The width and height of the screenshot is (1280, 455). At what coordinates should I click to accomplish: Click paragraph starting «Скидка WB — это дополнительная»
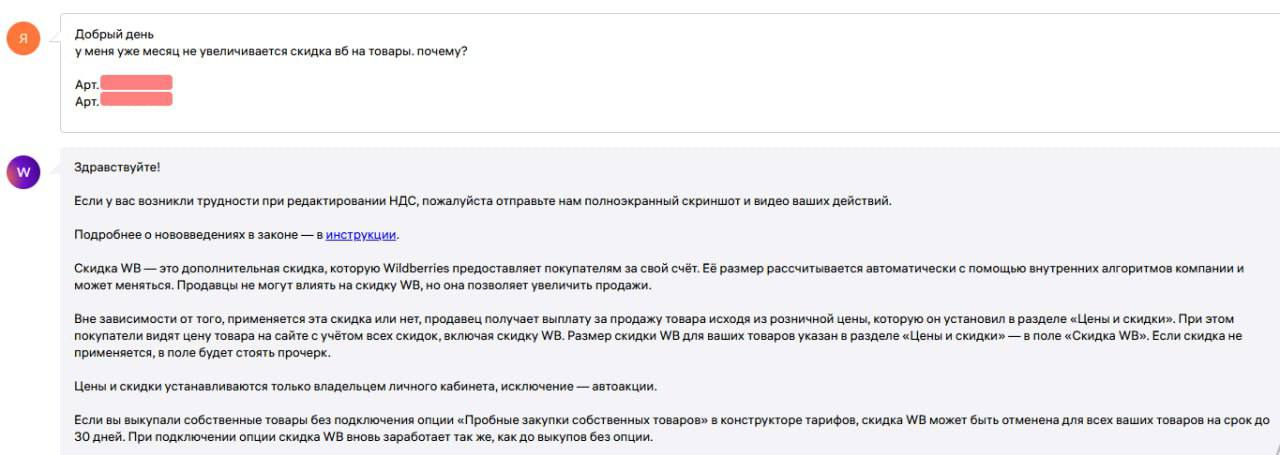click(x=660, y=277)
